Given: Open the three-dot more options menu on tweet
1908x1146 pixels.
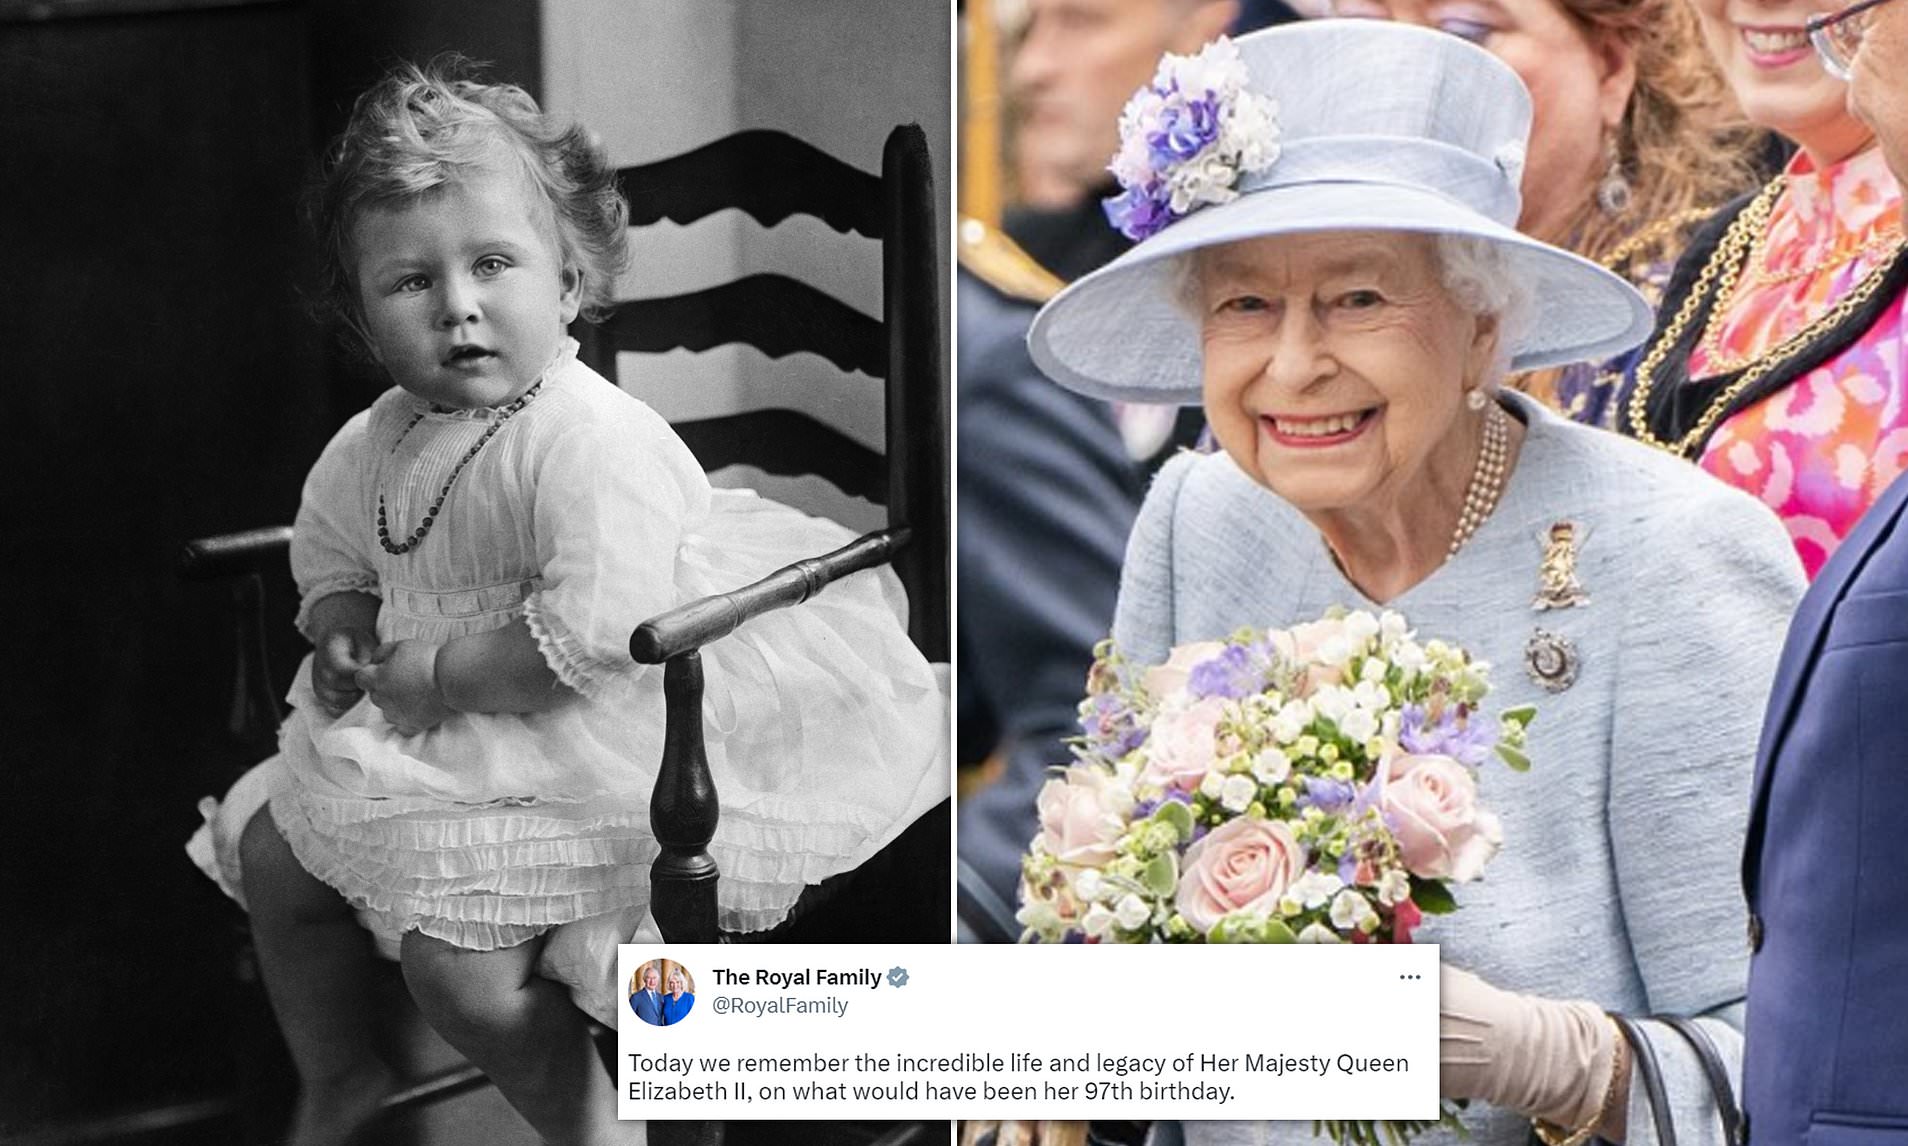Looking at the screenshot, I should click(1410, 977).
